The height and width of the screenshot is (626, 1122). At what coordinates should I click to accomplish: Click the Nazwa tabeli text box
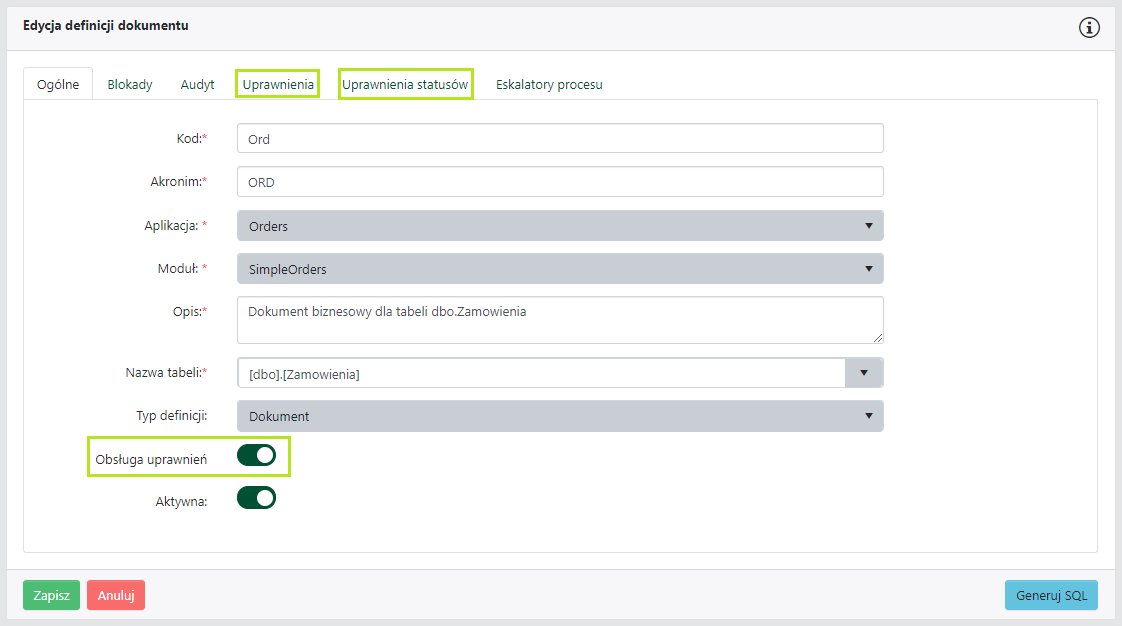540,374
